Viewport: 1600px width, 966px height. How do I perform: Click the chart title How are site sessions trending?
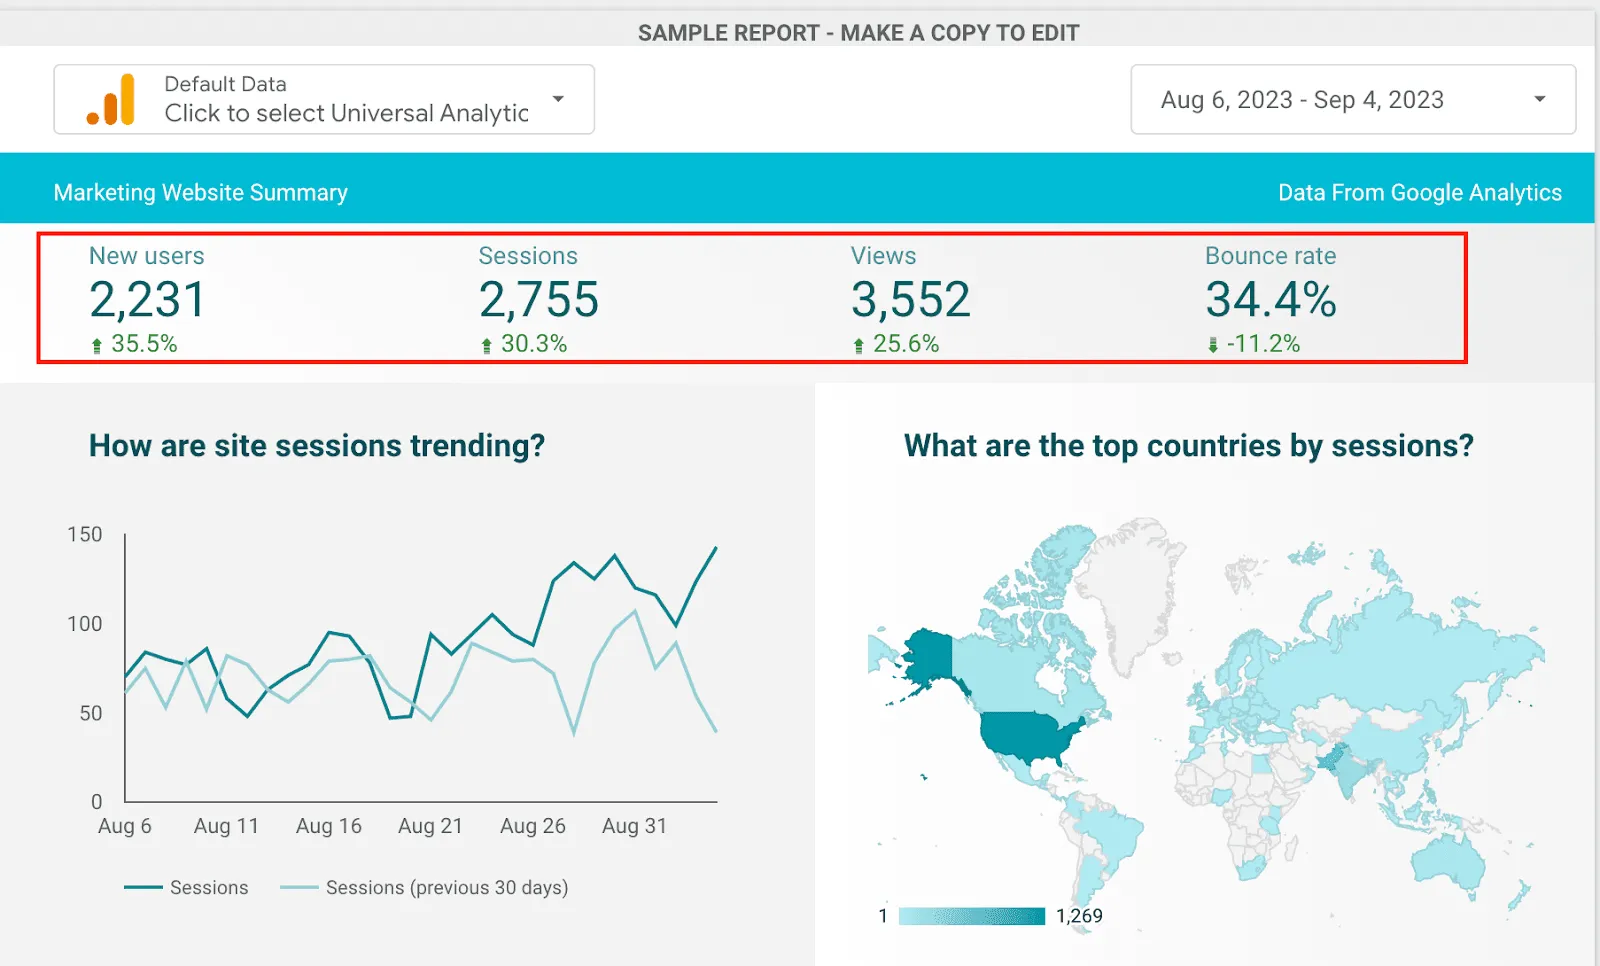(x=317, y=446)
